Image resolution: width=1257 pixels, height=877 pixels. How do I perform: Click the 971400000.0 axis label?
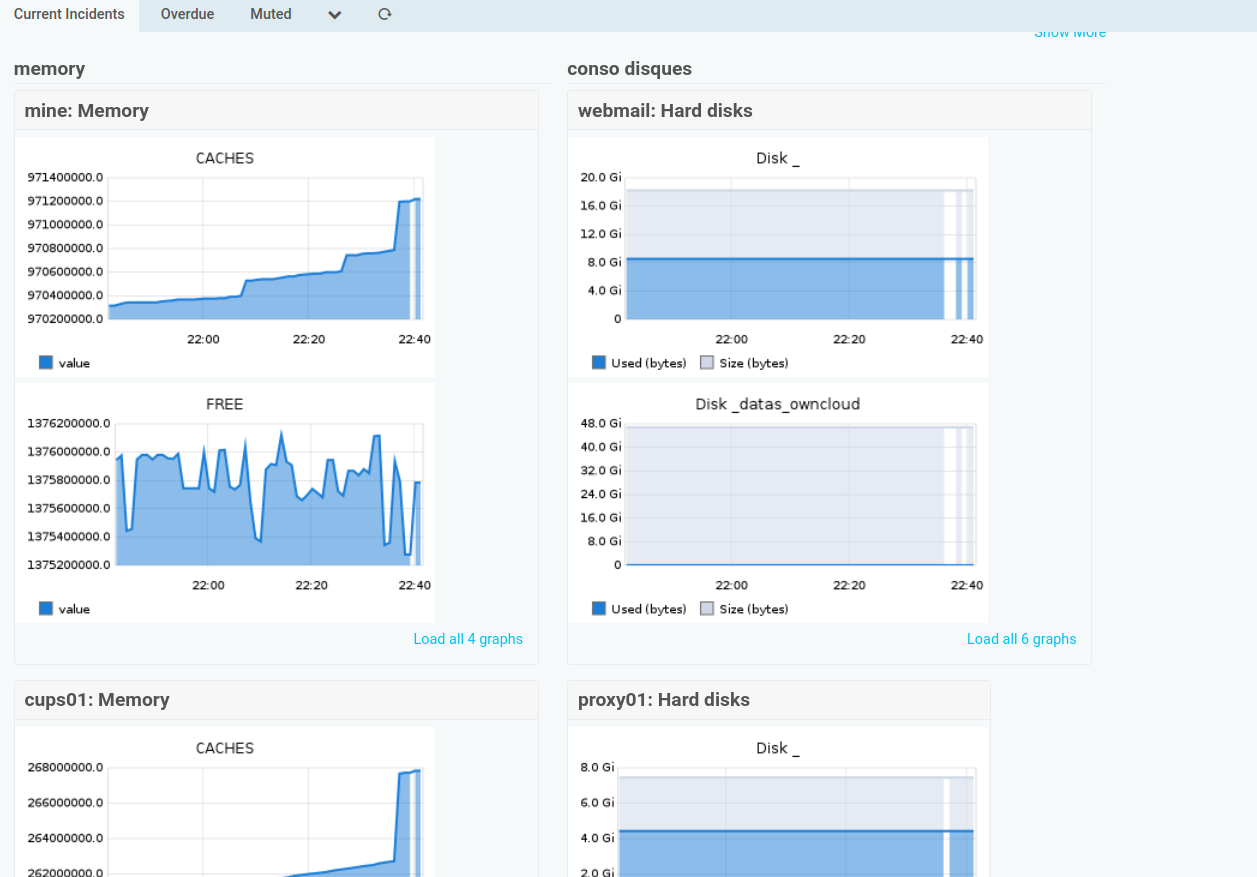coord(65,177)
